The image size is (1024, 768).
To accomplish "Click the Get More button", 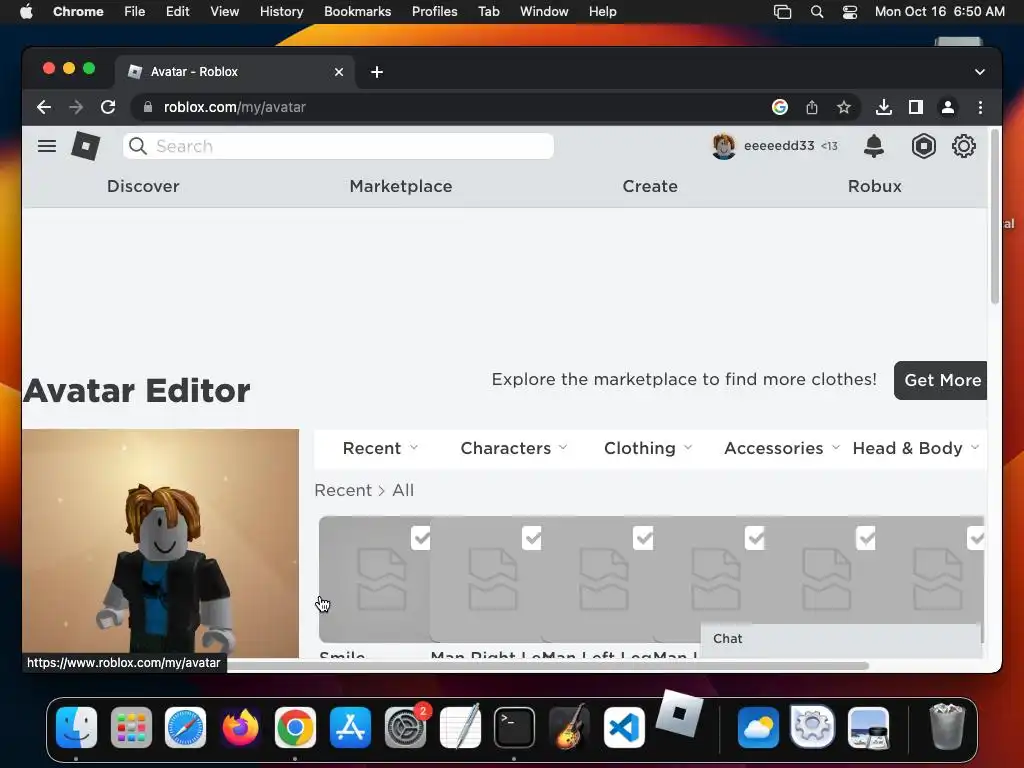I will click(940, 380).
